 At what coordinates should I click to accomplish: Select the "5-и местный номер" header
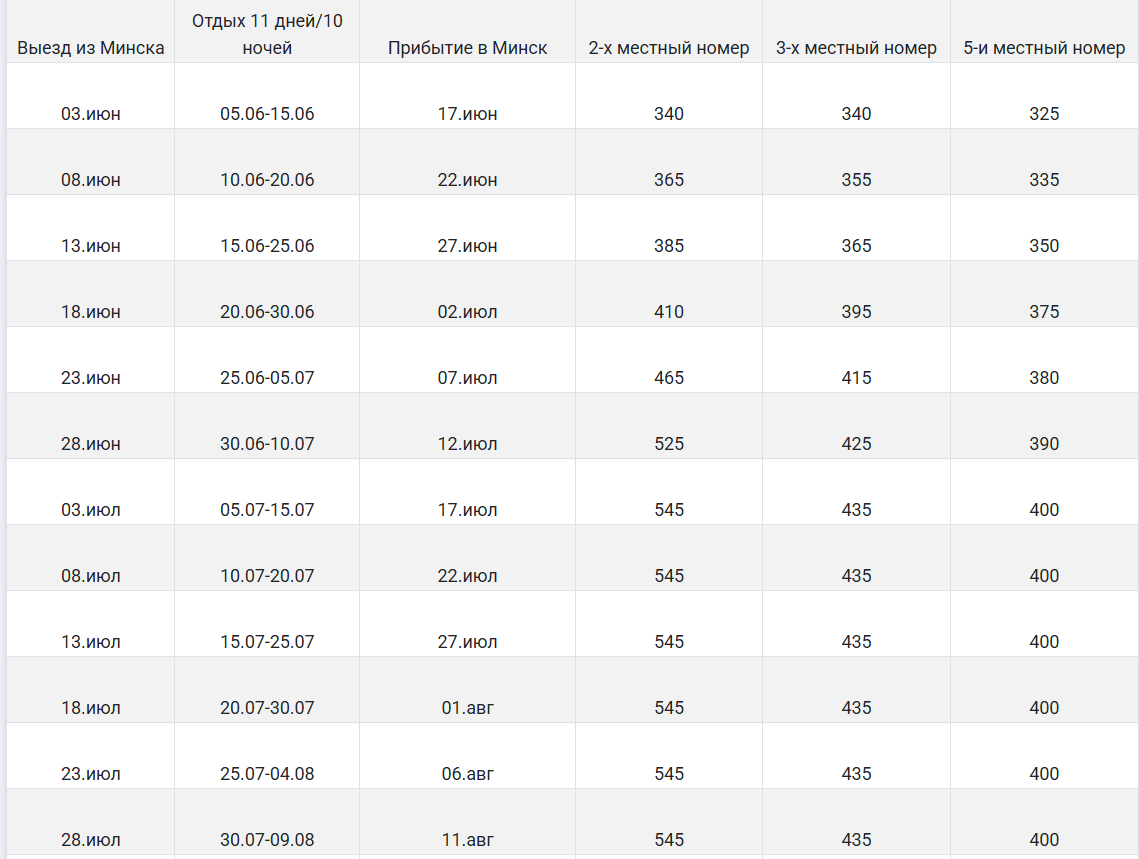[x=1044, y=48]
